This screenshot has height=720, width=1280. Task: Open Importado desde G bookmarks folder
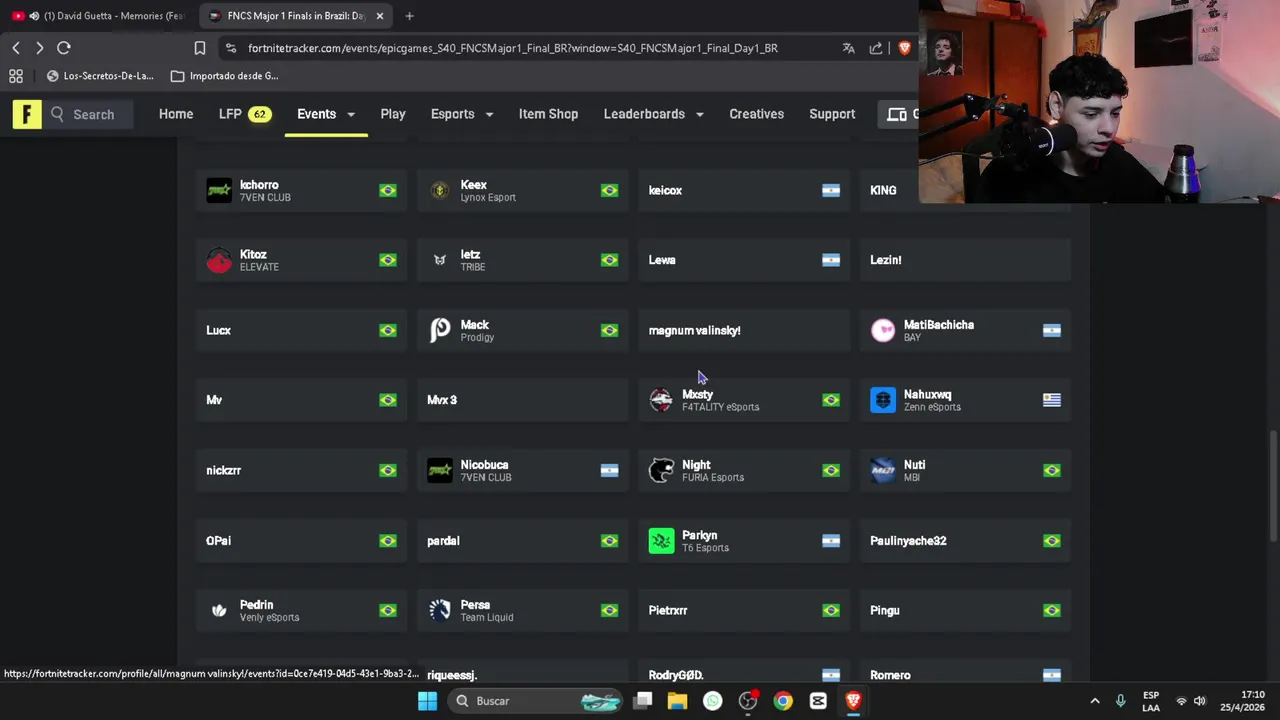225,76
